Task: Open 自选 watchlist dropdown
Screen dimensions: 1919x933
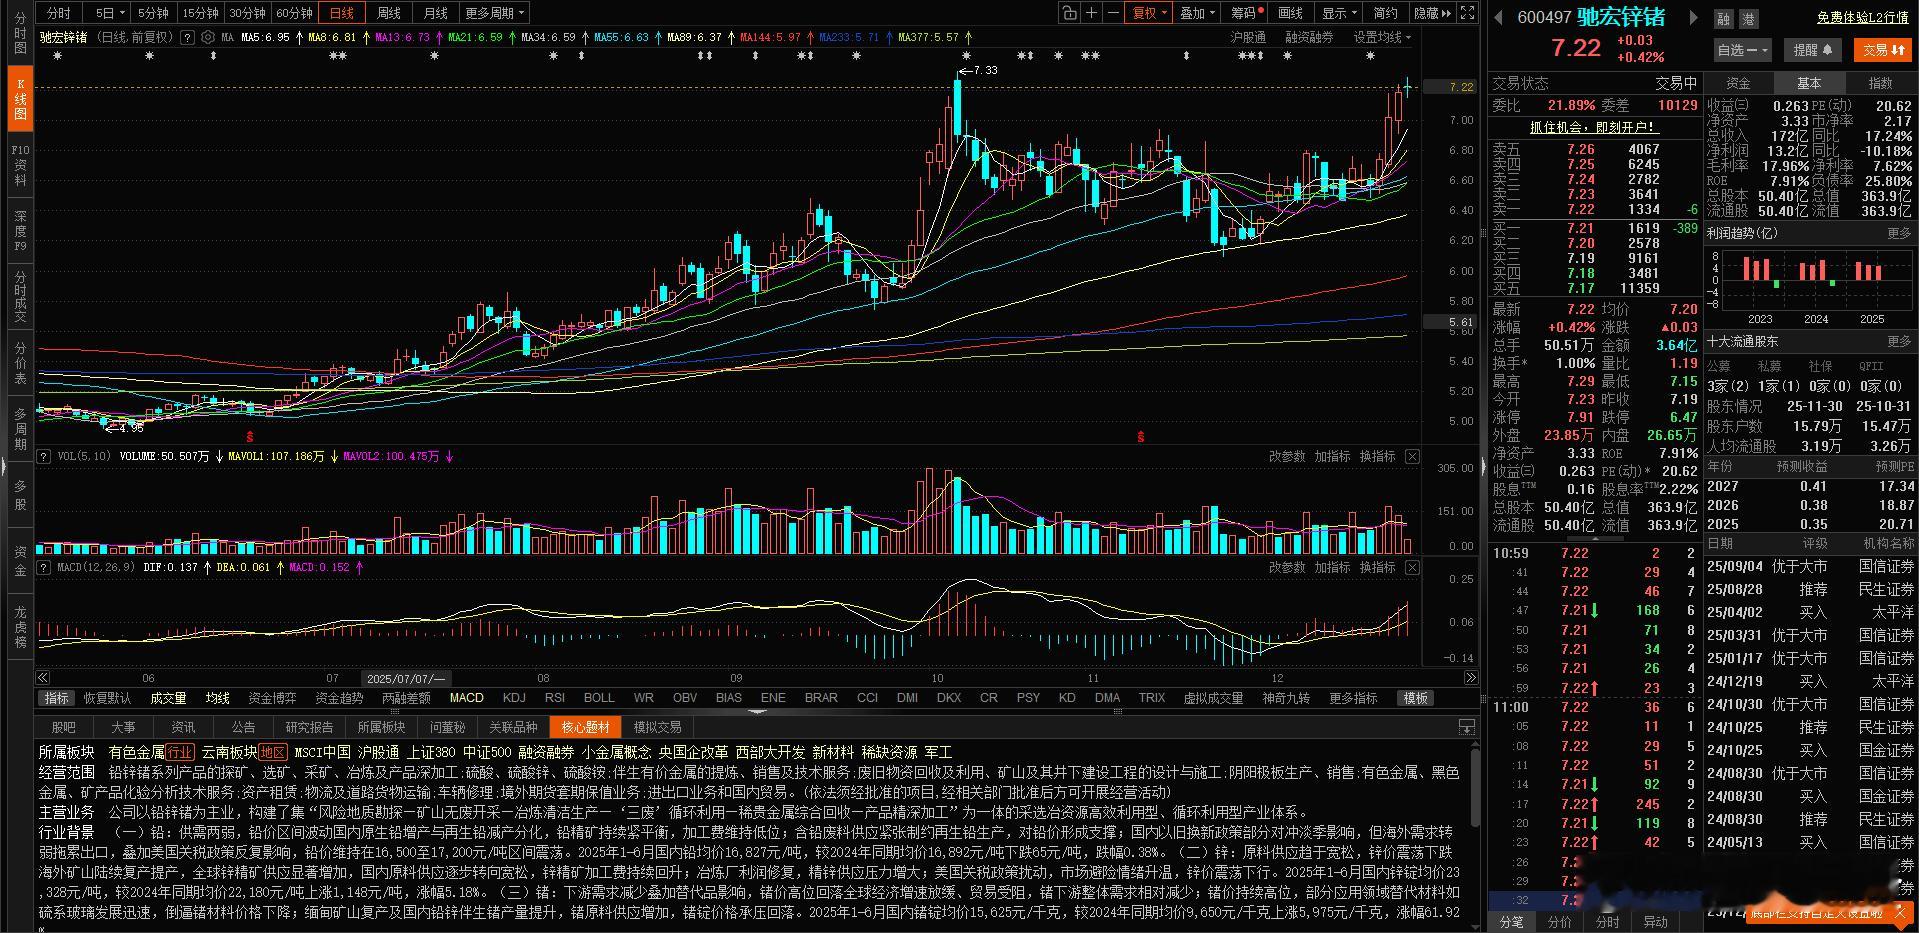Action: tap(1742, 49)
